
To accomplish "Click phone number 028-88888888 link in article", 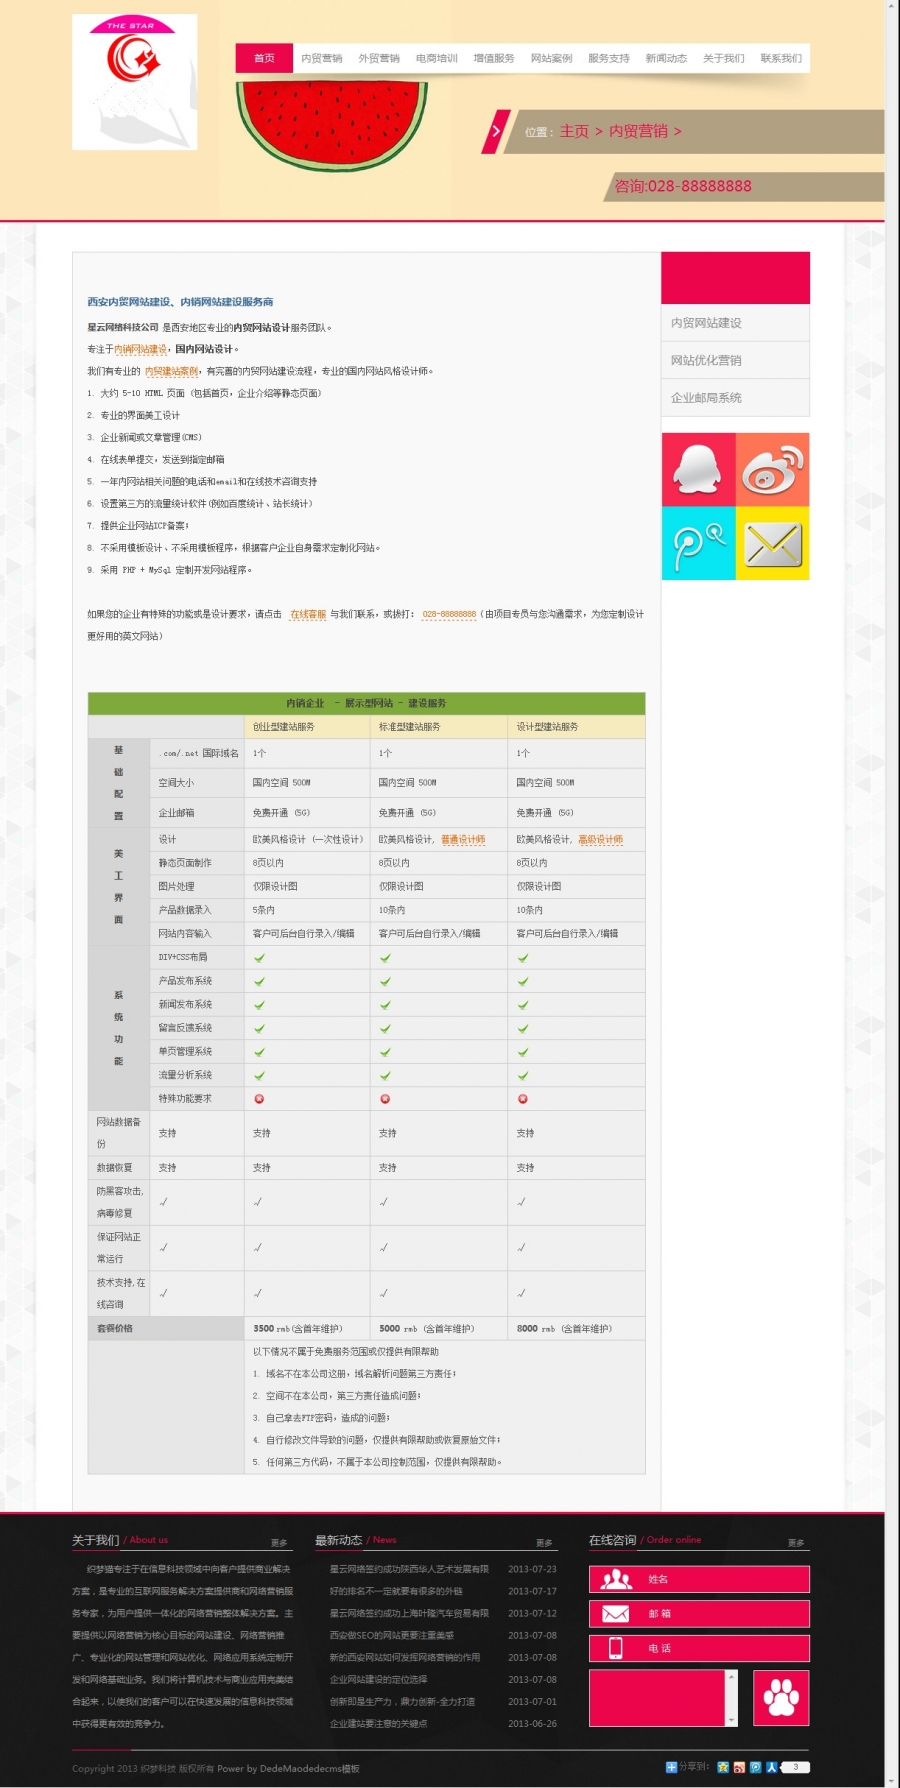I will click(x=449, y=614).
